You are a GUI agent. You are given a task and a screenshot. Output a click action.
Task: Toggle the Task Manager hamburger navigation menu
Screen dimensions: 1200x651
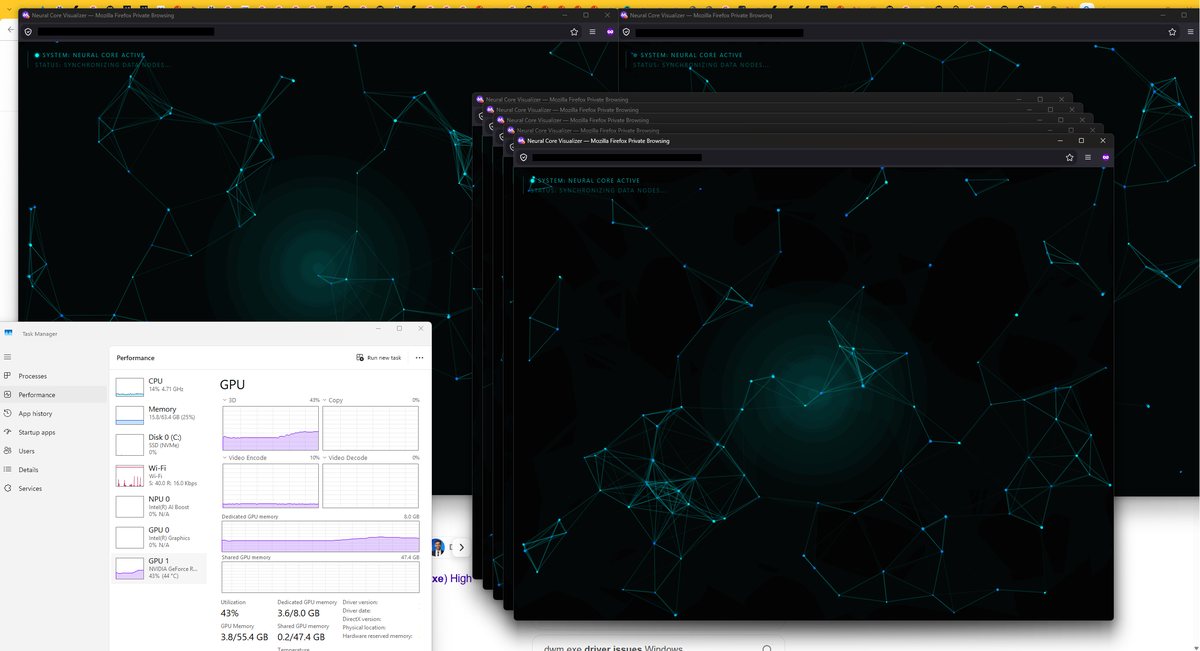(x=8, y=356)
